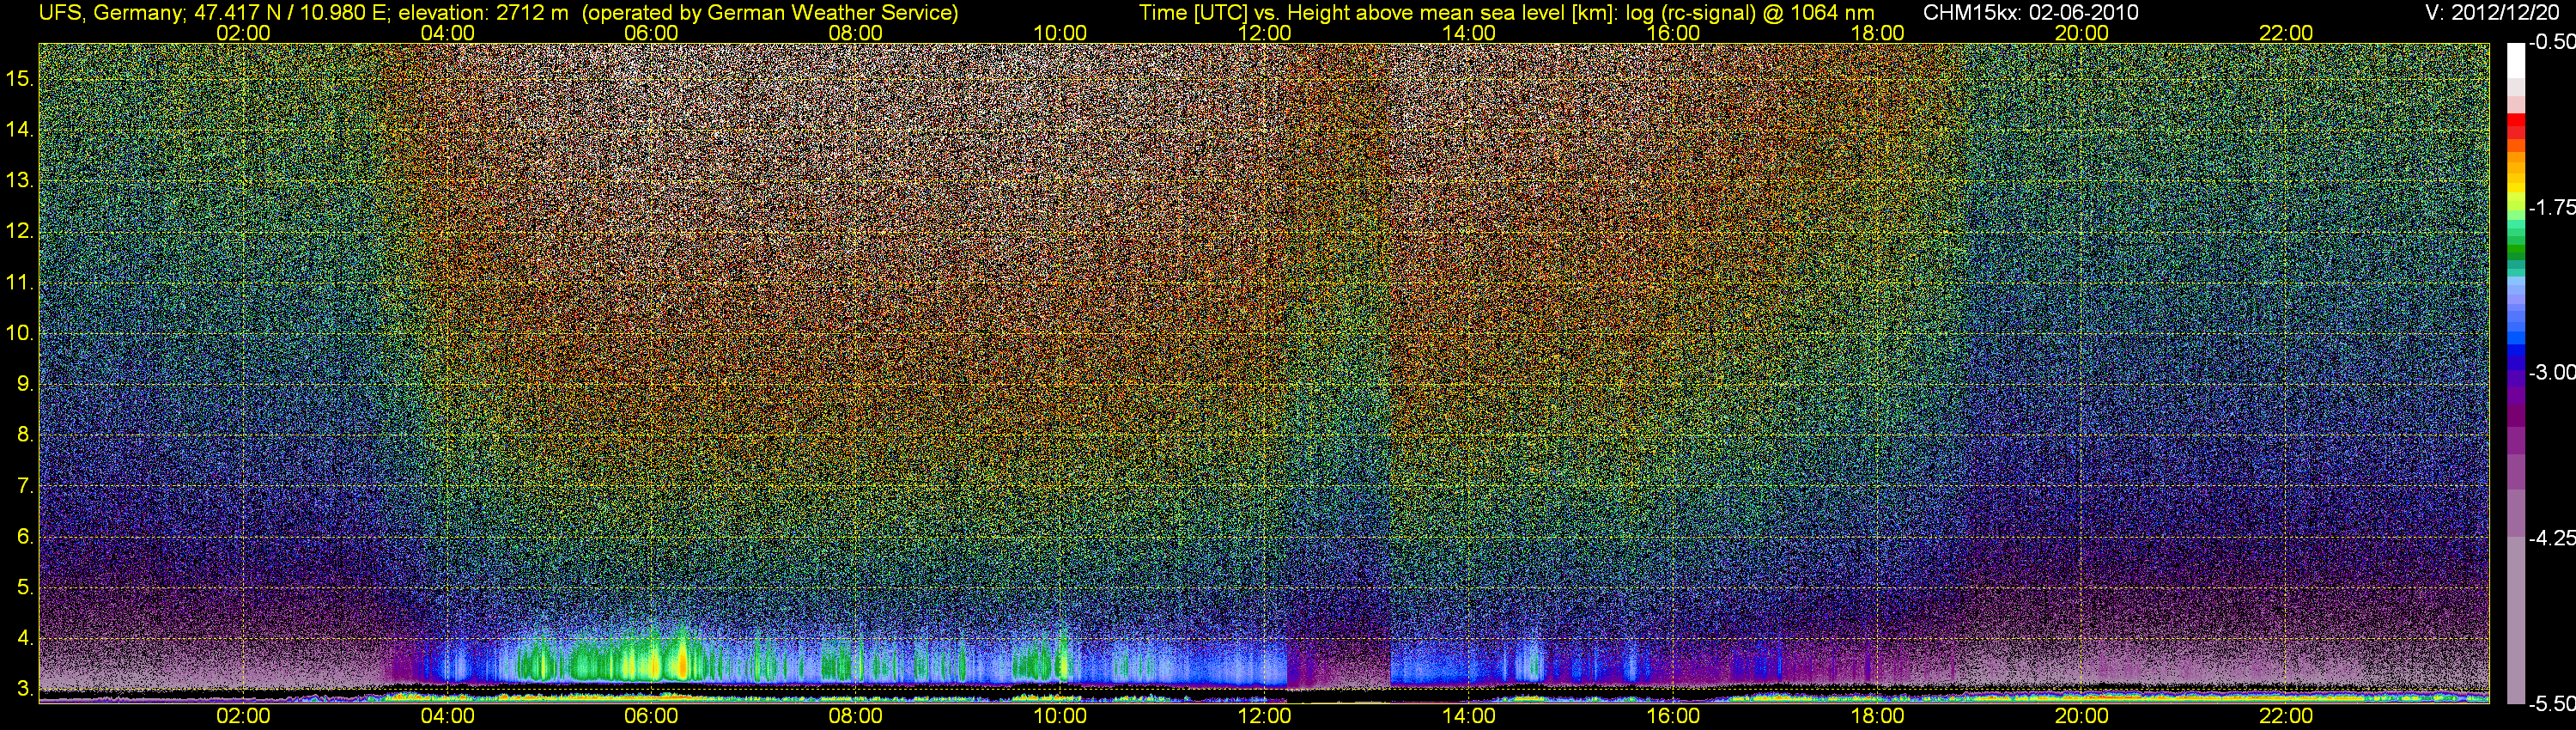The width and height of the screenshot is (2576, 730).
Task: Click the color scale value -4.25
Action: click(2551, 538)
